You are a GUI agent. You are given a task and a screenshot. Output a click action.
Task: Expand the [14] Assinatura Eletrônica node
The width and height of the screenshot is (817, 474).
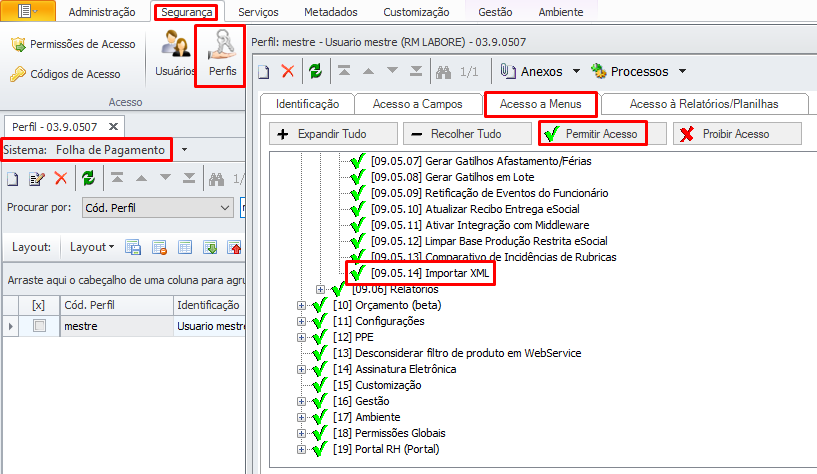point(301,369)
